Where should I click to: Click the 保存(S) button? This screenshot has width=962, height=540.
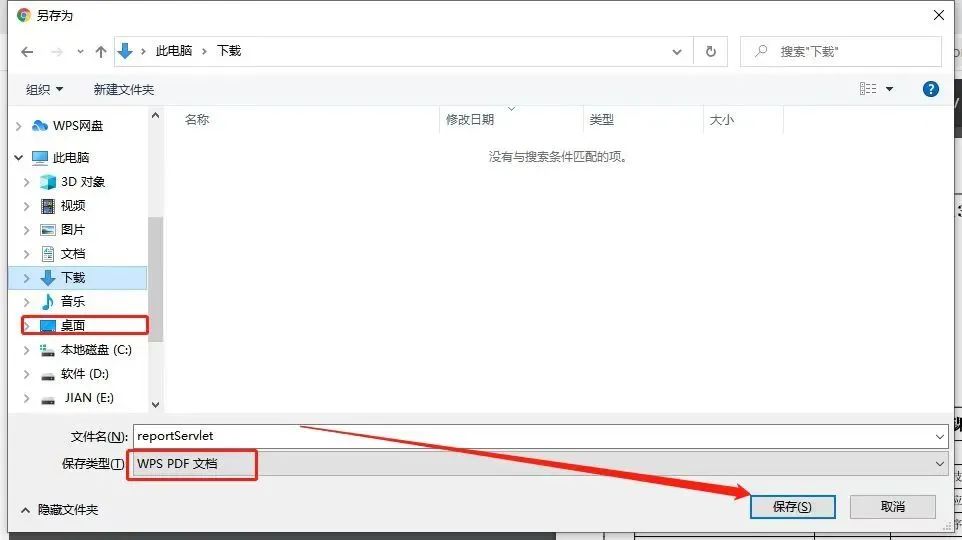pos(792,507)
